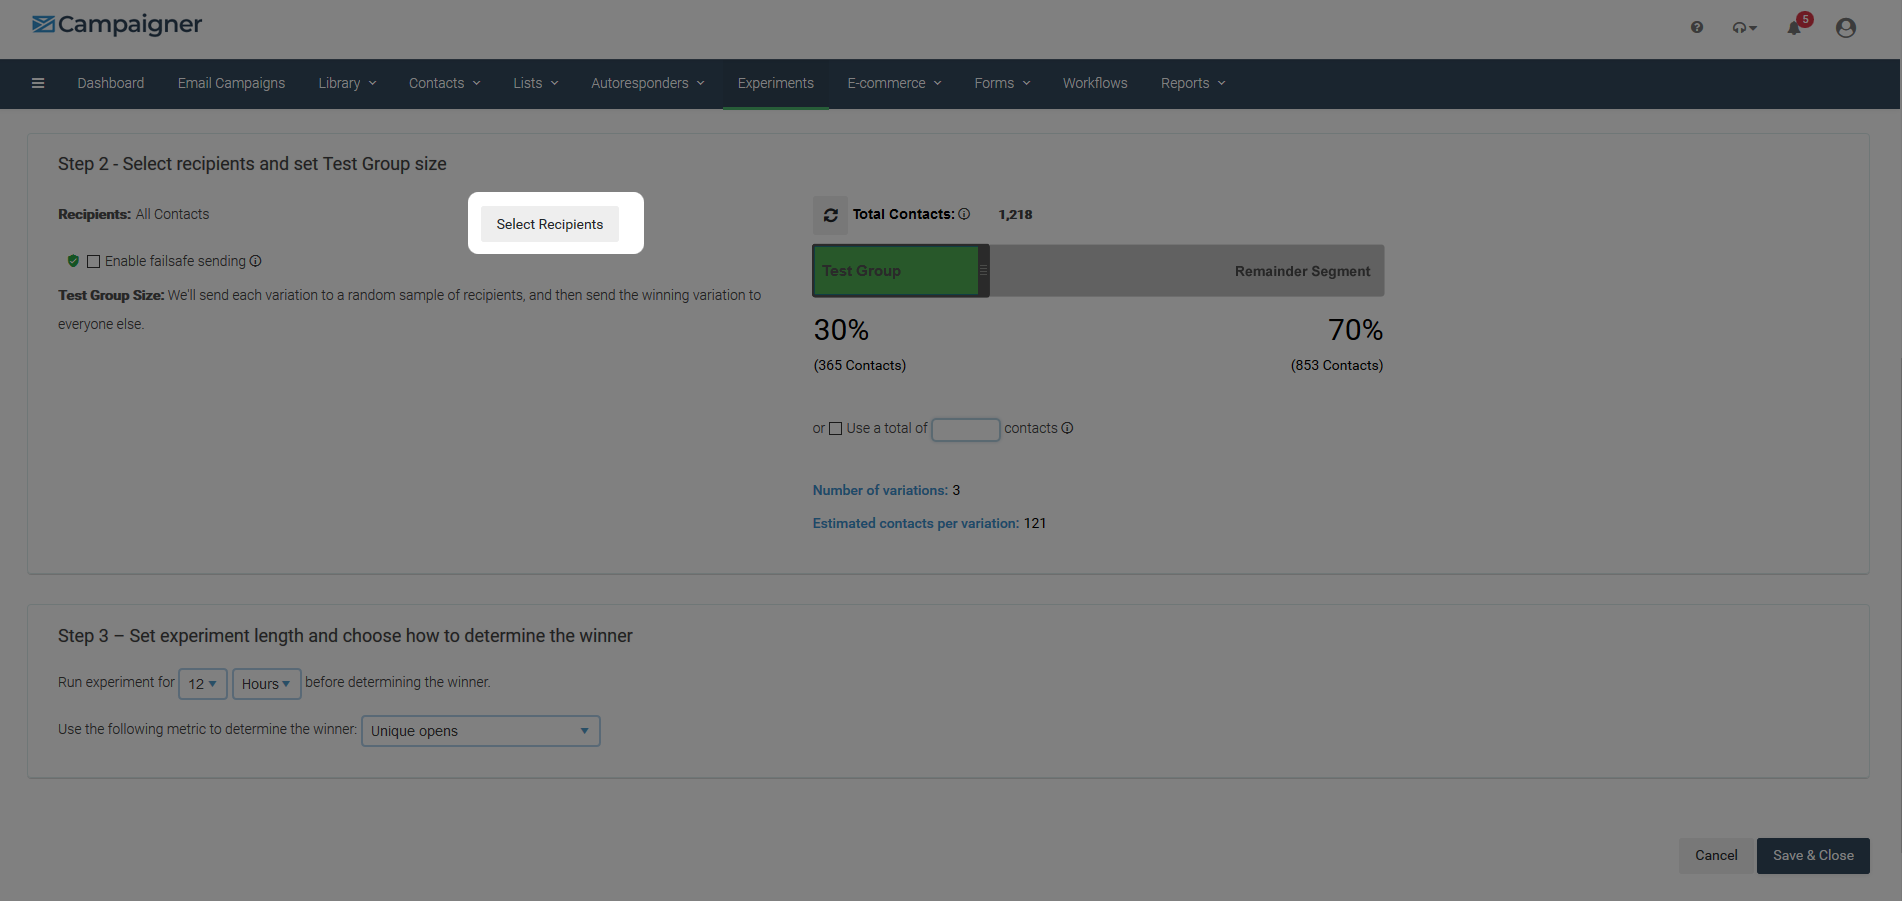Screen dimensions: 1902x901
Task: Click the 30% test group value
Action: click(841, 330)
